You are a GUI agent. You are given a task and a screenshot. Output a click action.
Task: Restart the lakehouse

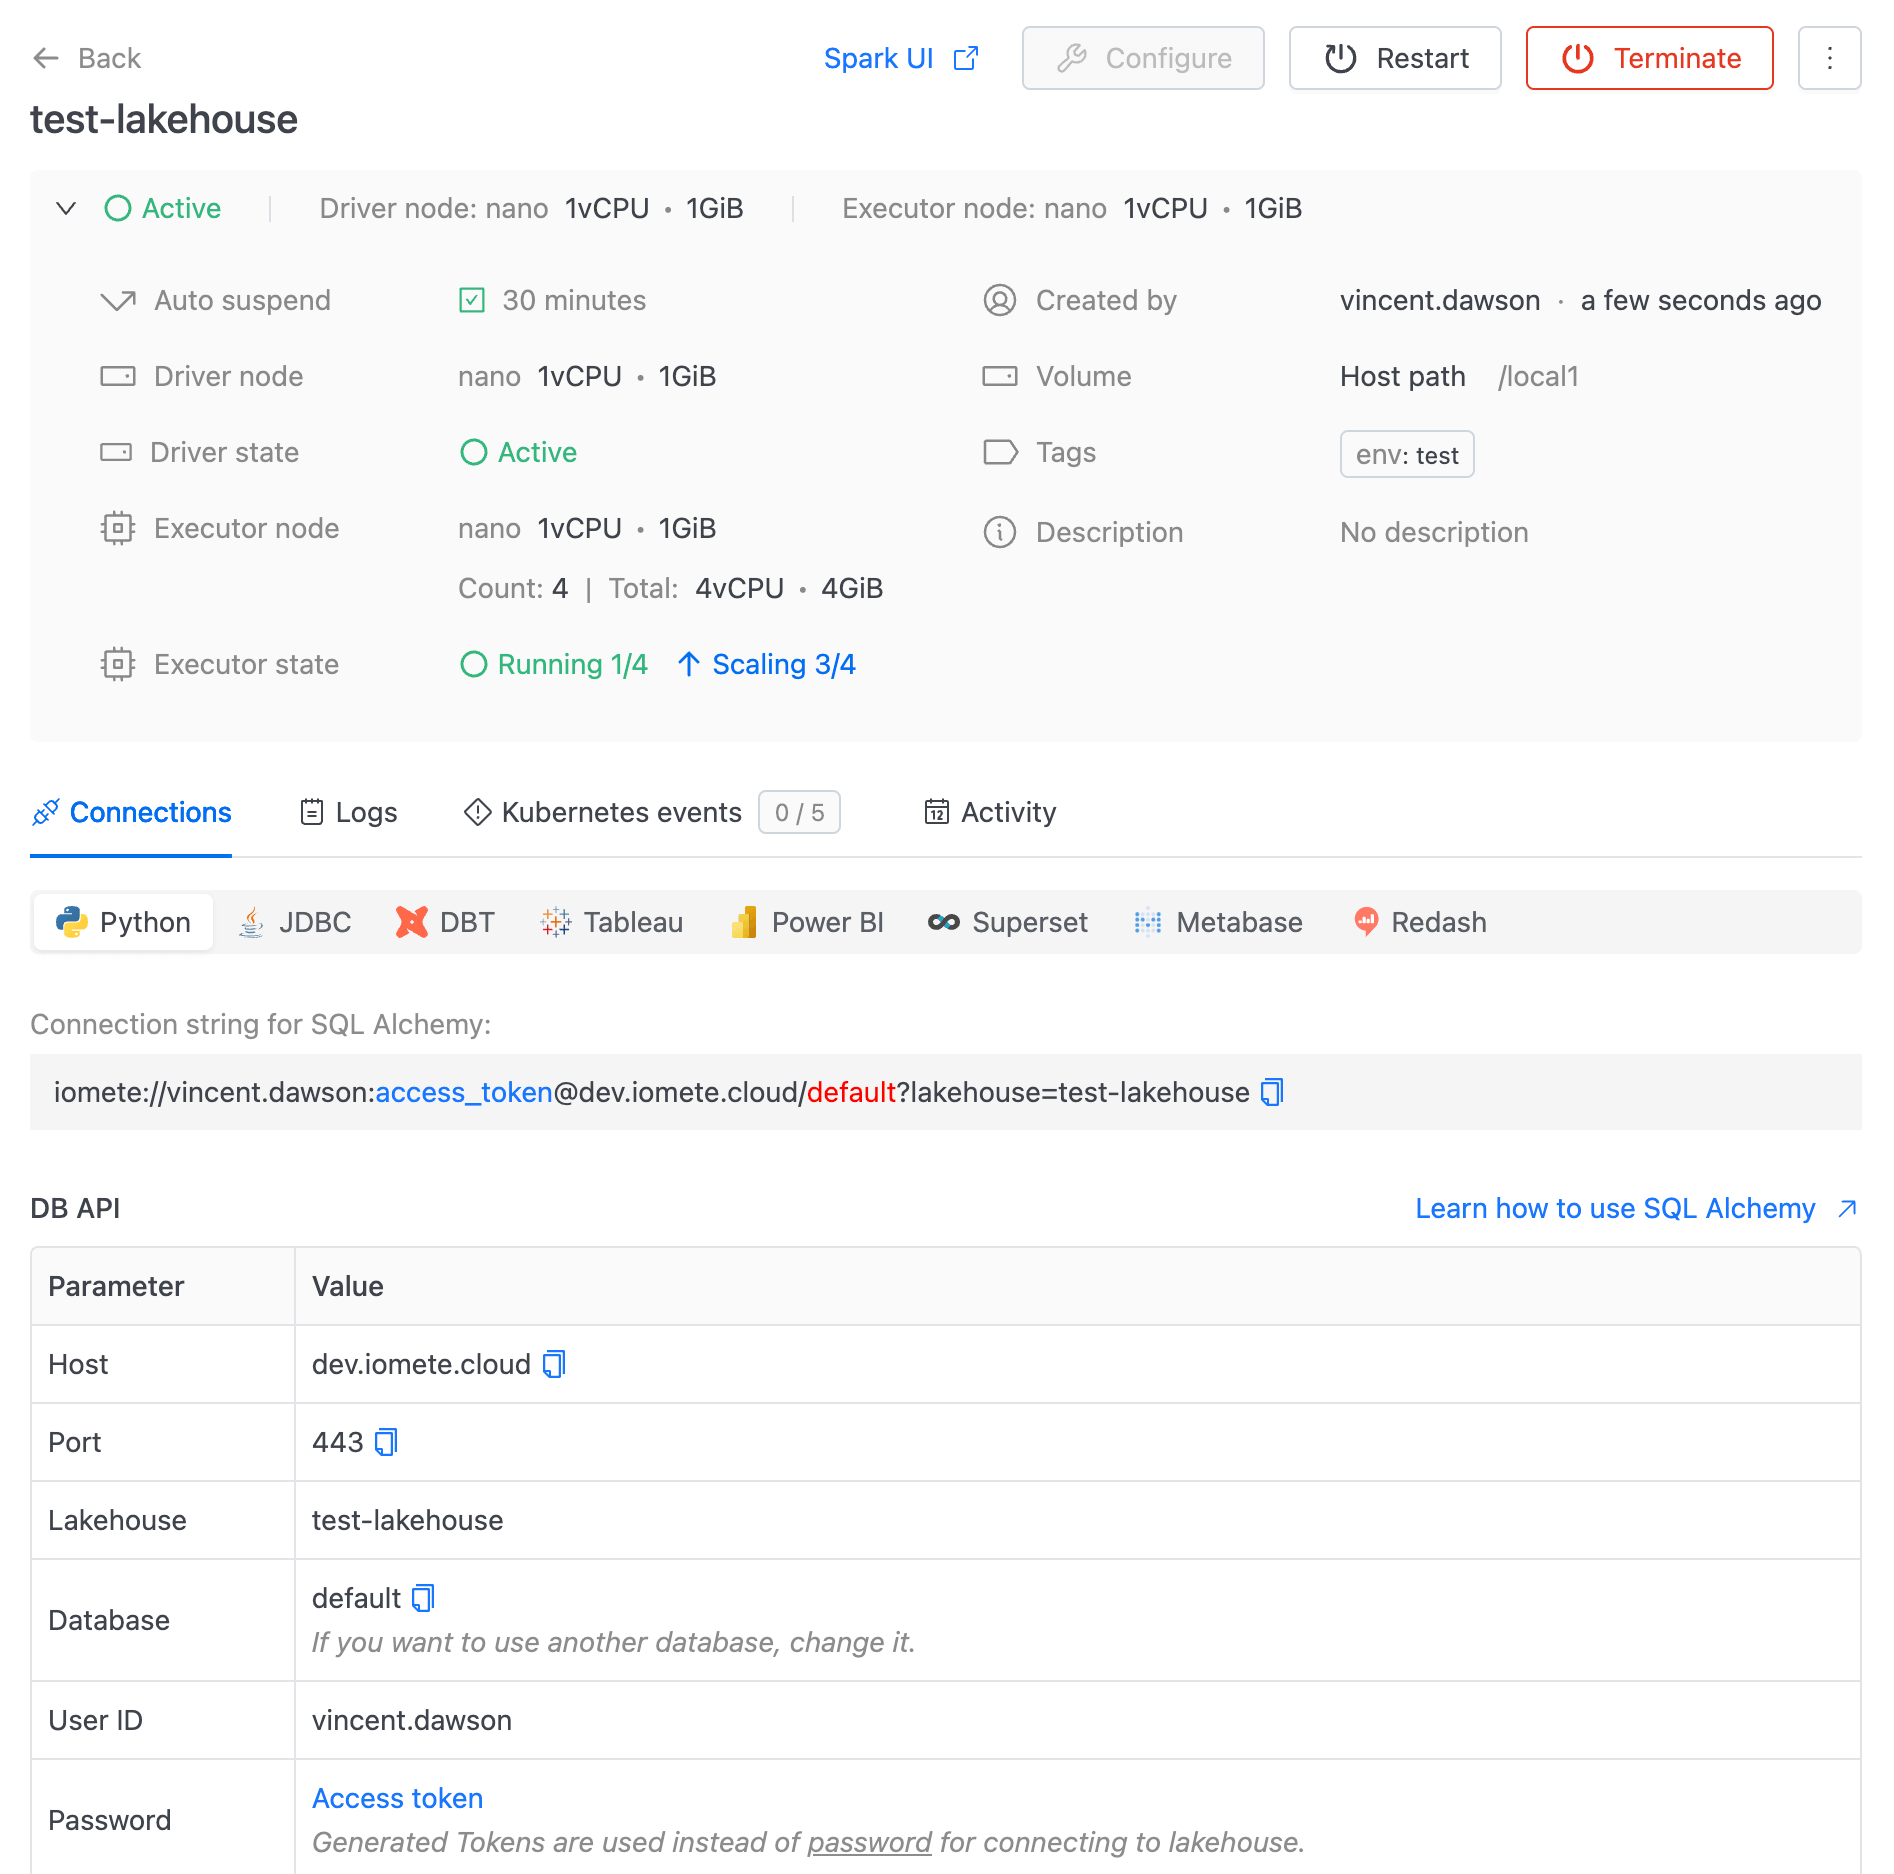point(1395,58)
